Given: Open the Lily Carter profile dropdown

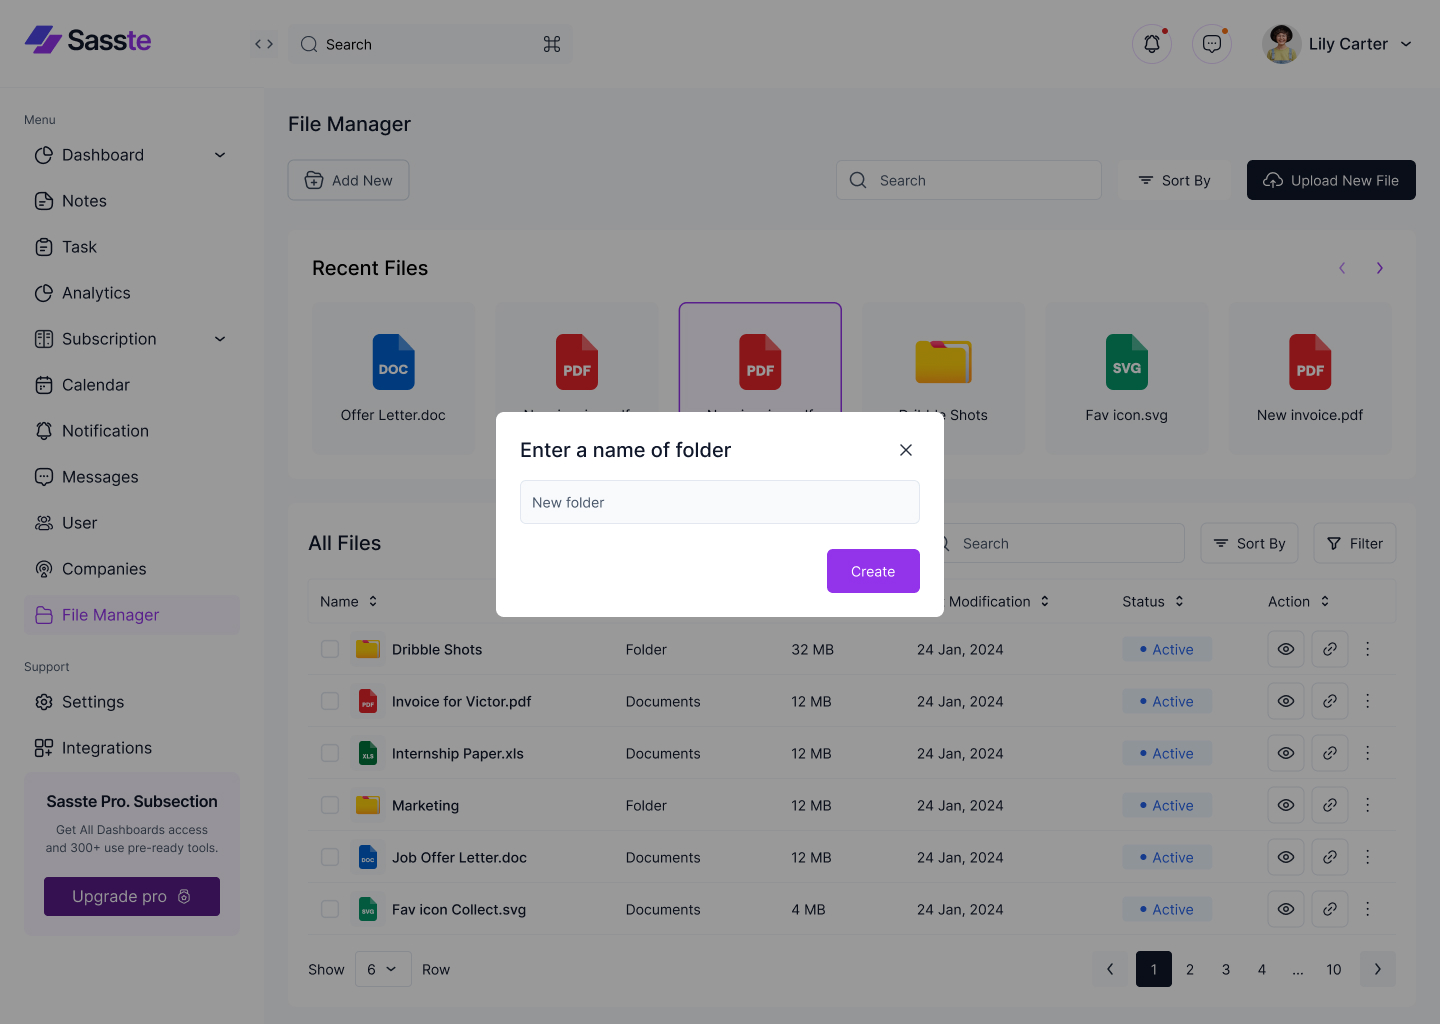Looking at the screenshot, I should (1339, 44).
